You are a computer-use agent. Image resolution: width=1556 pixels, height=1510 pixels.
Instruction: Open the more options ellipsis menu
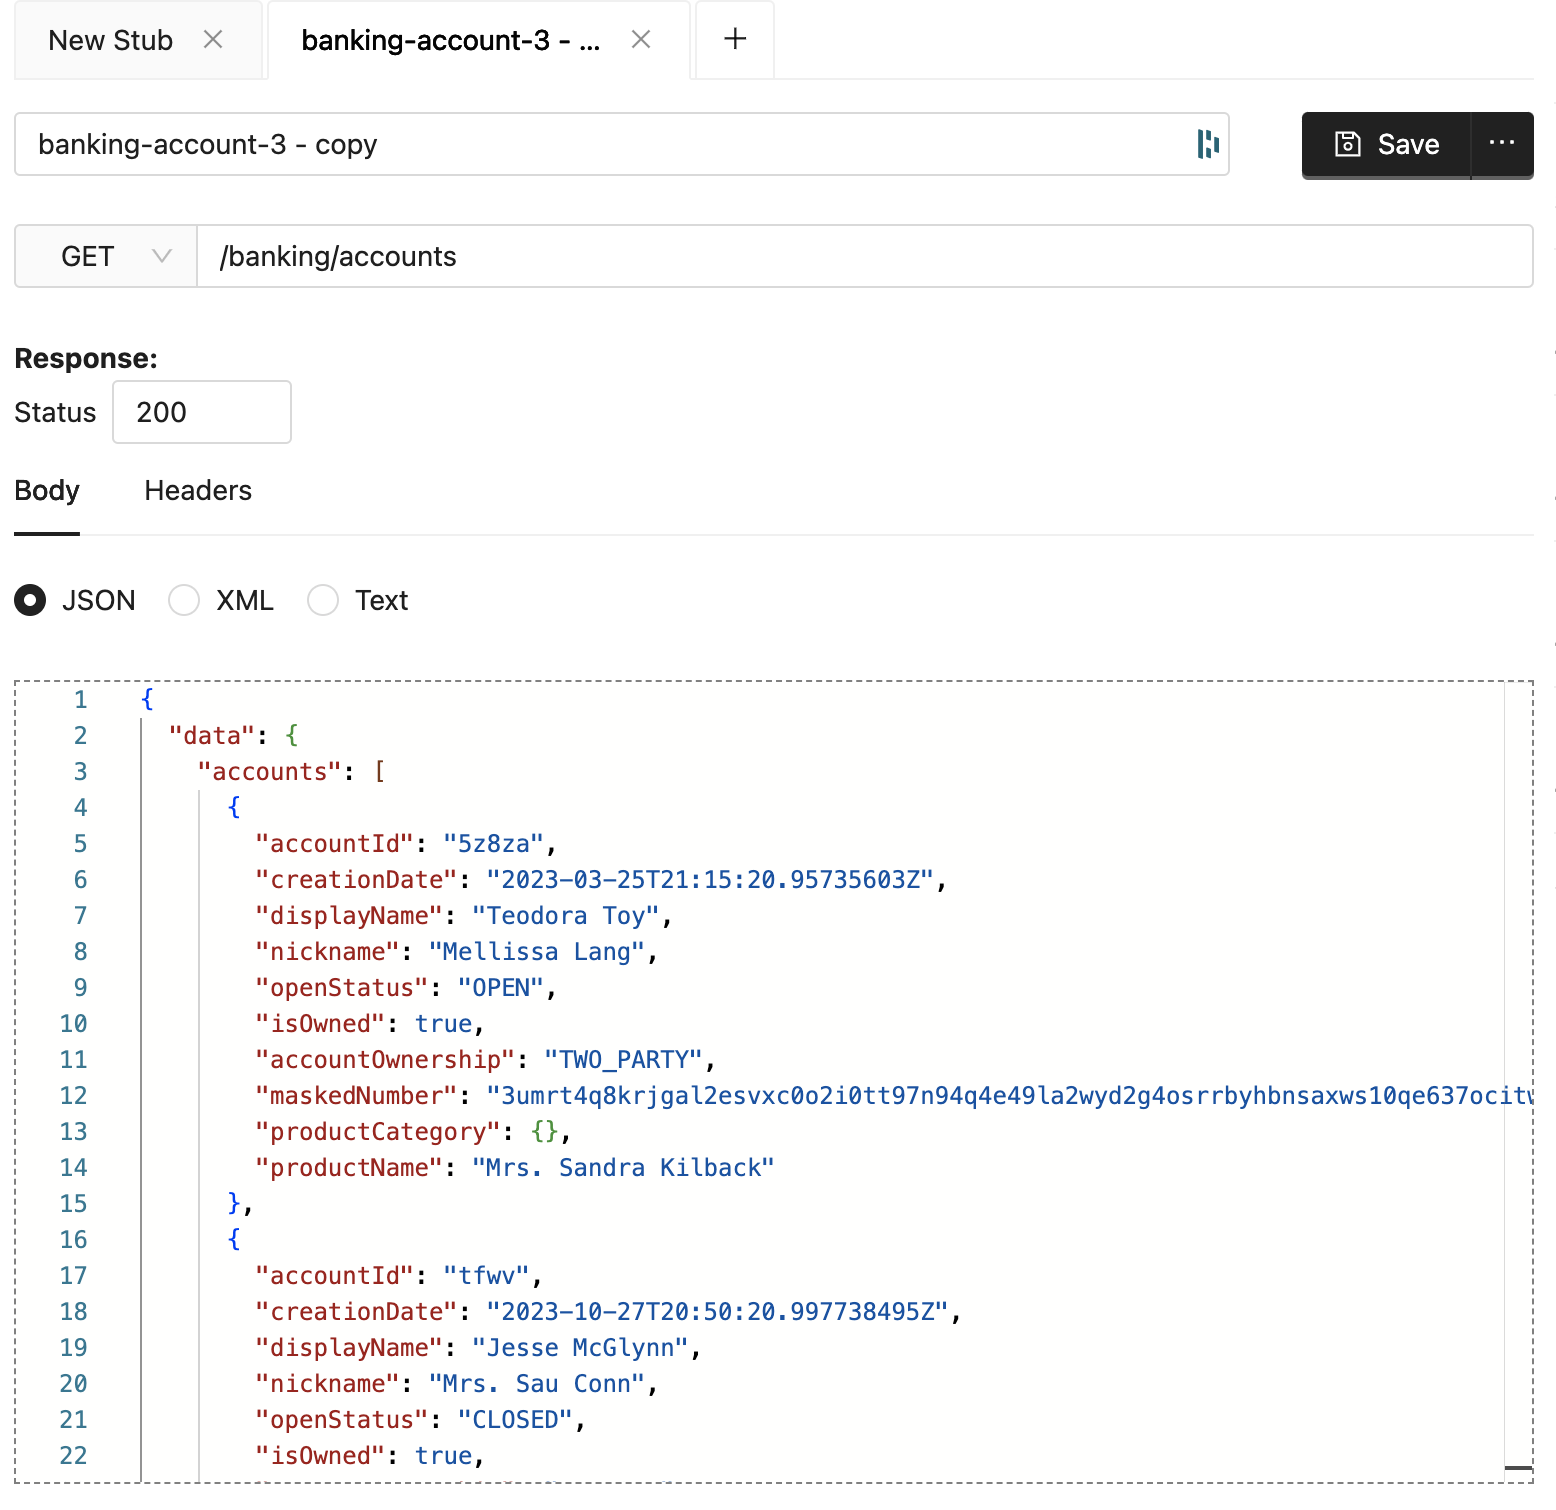tap(1502, 144)
